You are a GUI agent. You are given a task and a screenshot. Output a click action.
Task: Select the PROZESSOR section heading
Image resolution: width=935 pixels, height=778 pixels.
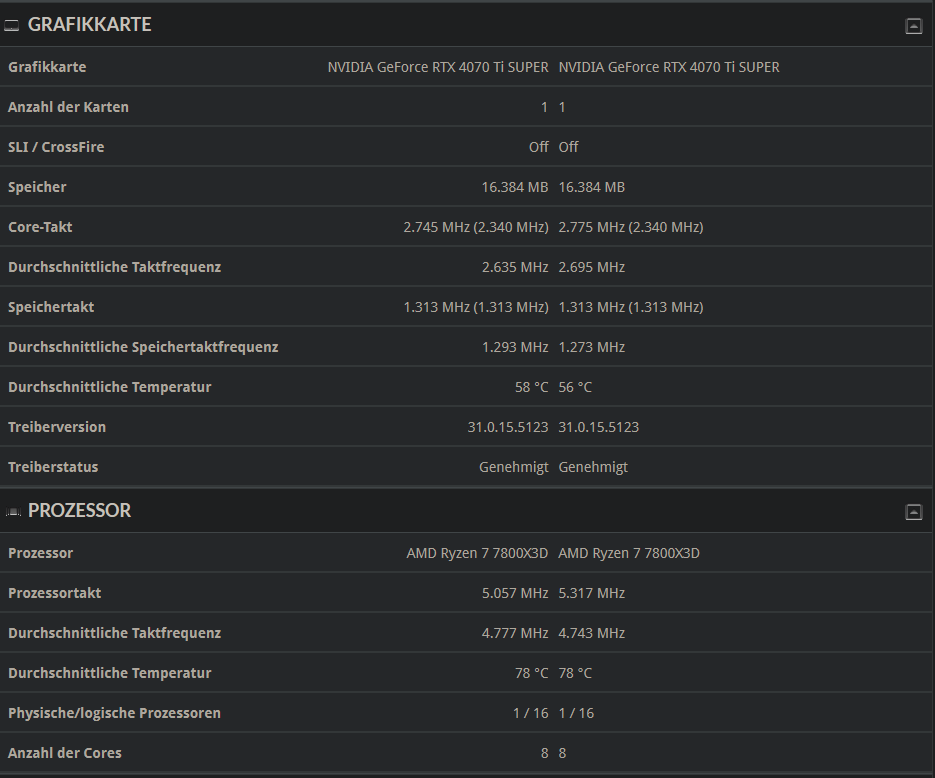pyautogui.click(x=79, y=510)
